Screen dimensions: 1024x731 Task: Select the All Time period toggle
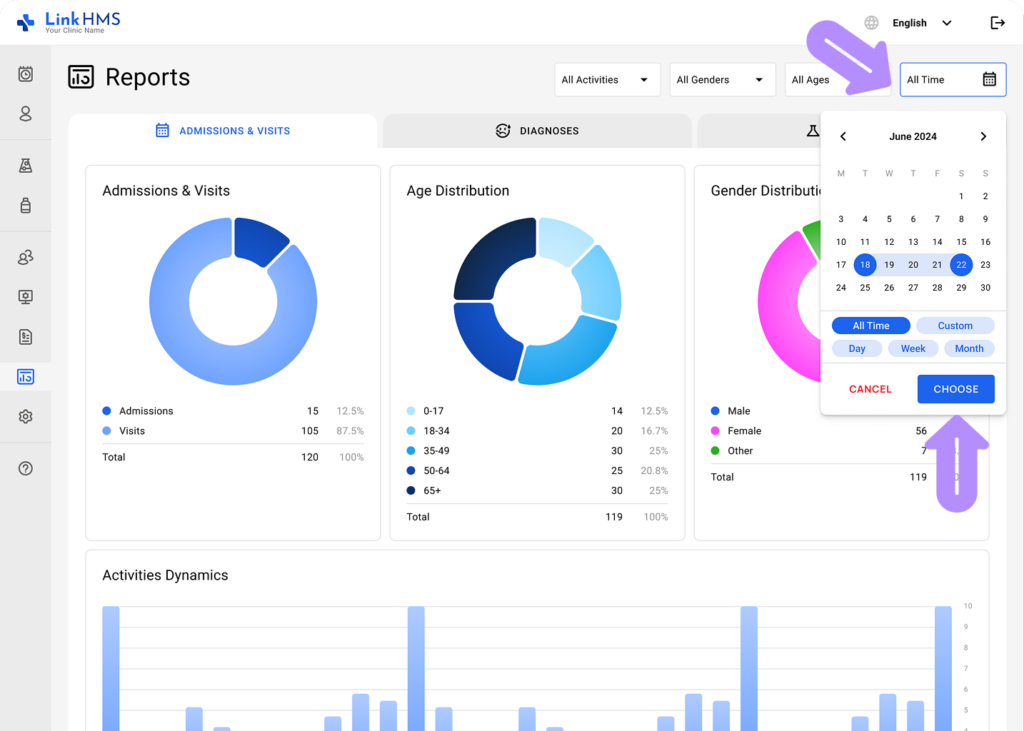pyautogui.click(x=870, y=325)
